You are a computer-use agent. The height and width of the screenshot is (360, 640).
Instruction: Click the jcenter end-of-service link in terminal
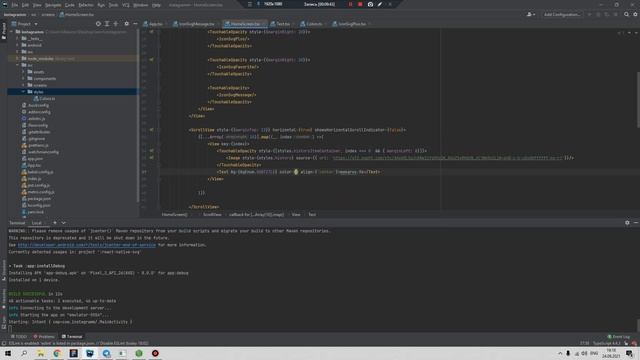(x=87, y=245)
